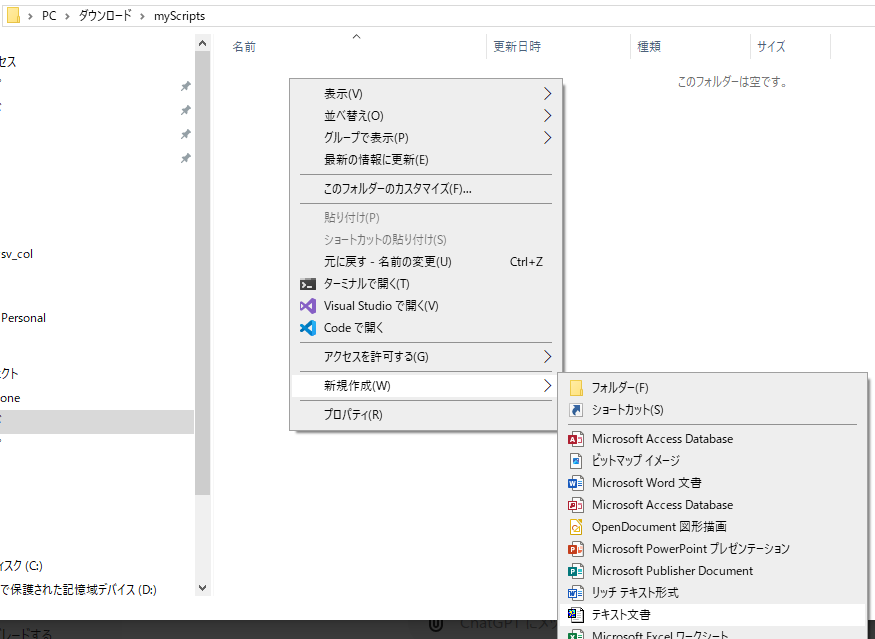875x639 pixels.
Task: Click the topmost pin icon in sidebar
Action: pos(186,86)
